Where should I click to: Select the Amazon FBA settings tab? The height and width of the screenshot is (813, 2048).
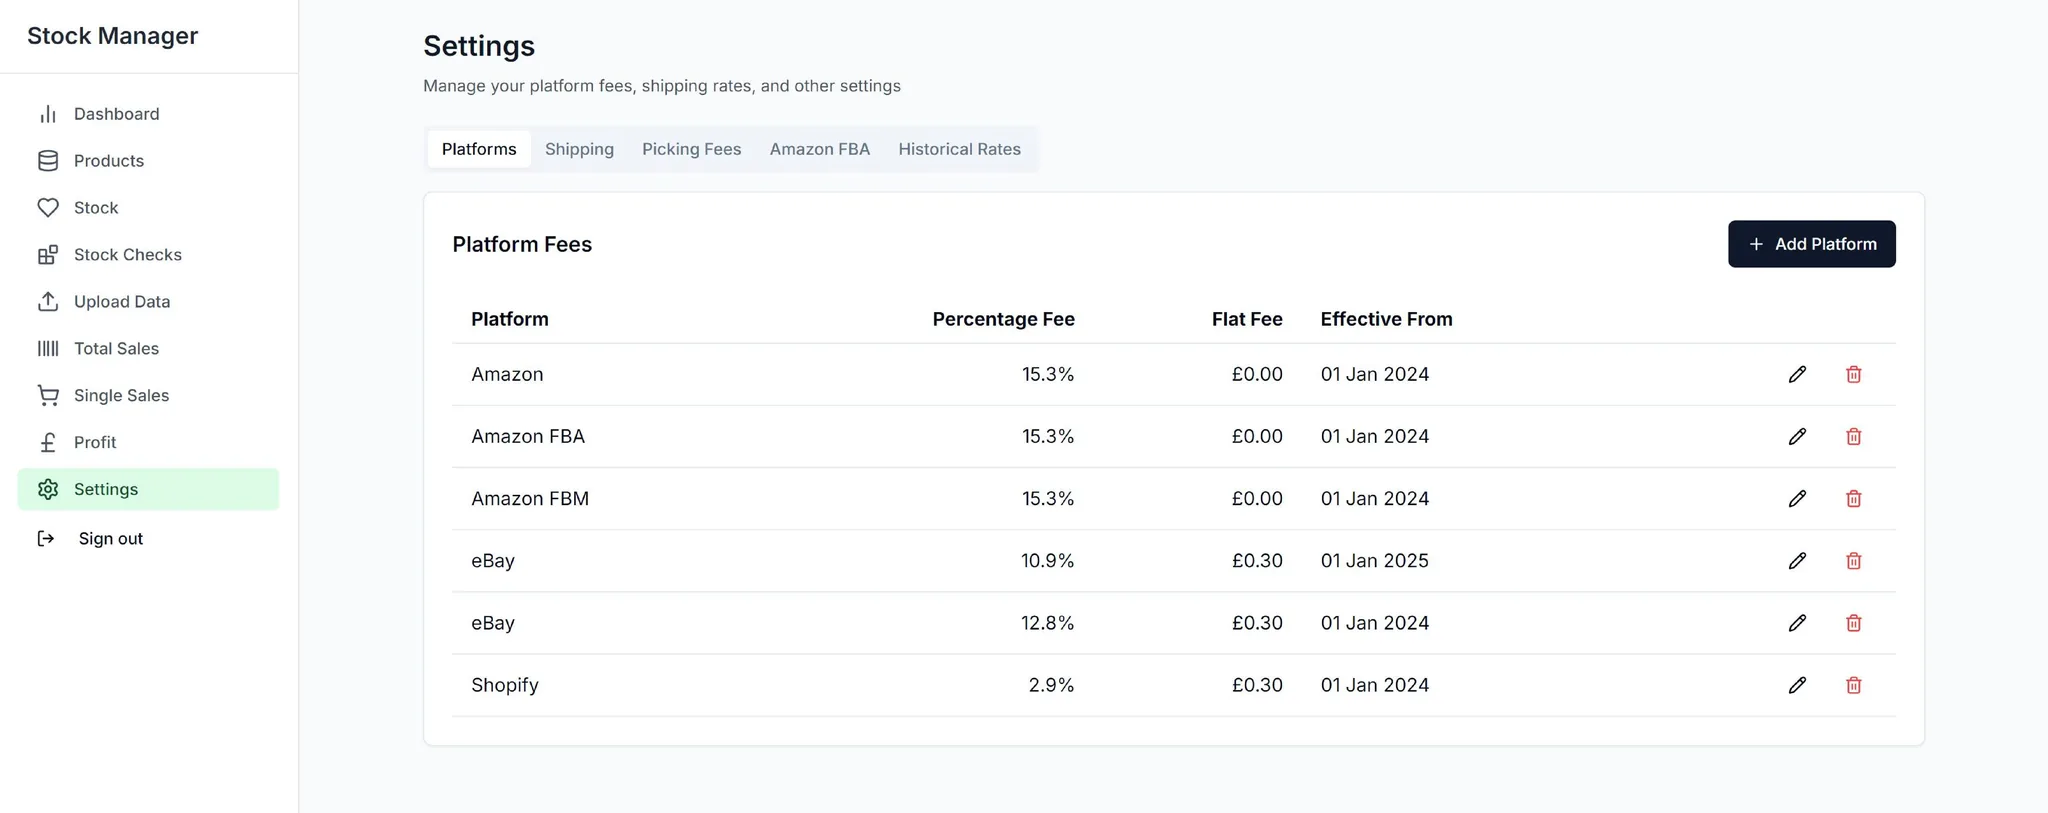(x=819, y=149)
